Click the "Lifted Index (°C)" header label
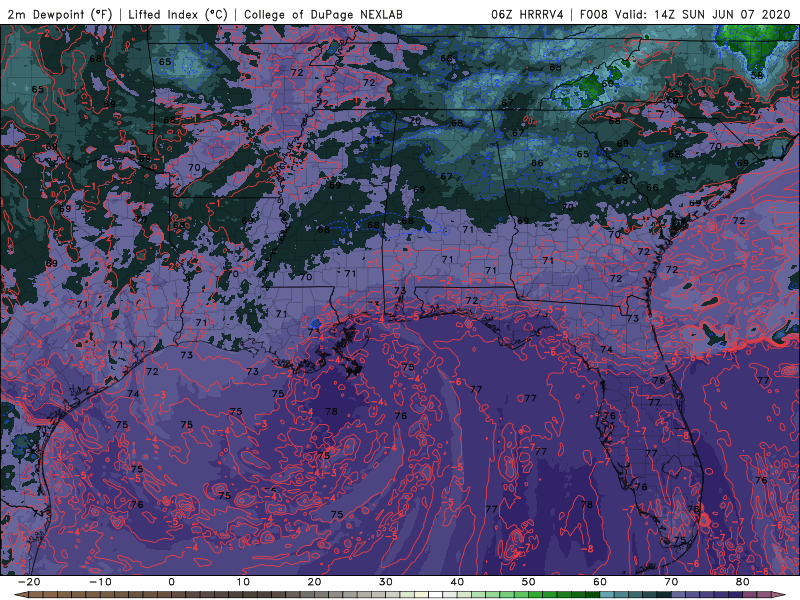 178,14
